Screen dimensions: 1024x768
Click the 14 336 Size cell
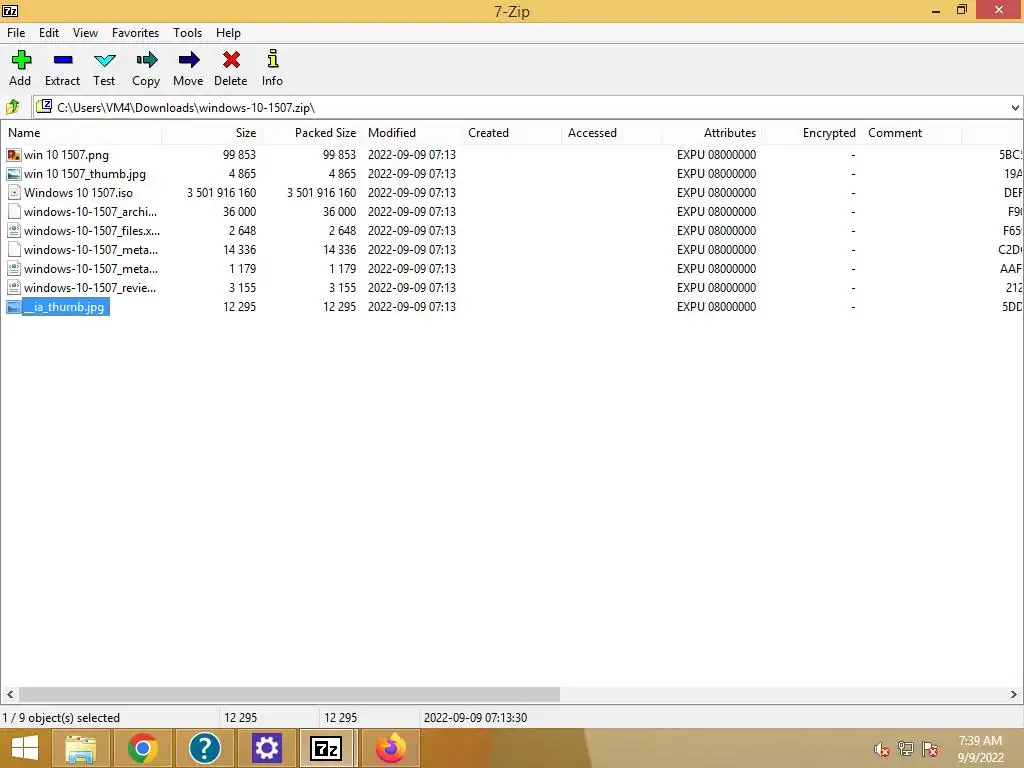coord(239,249)
